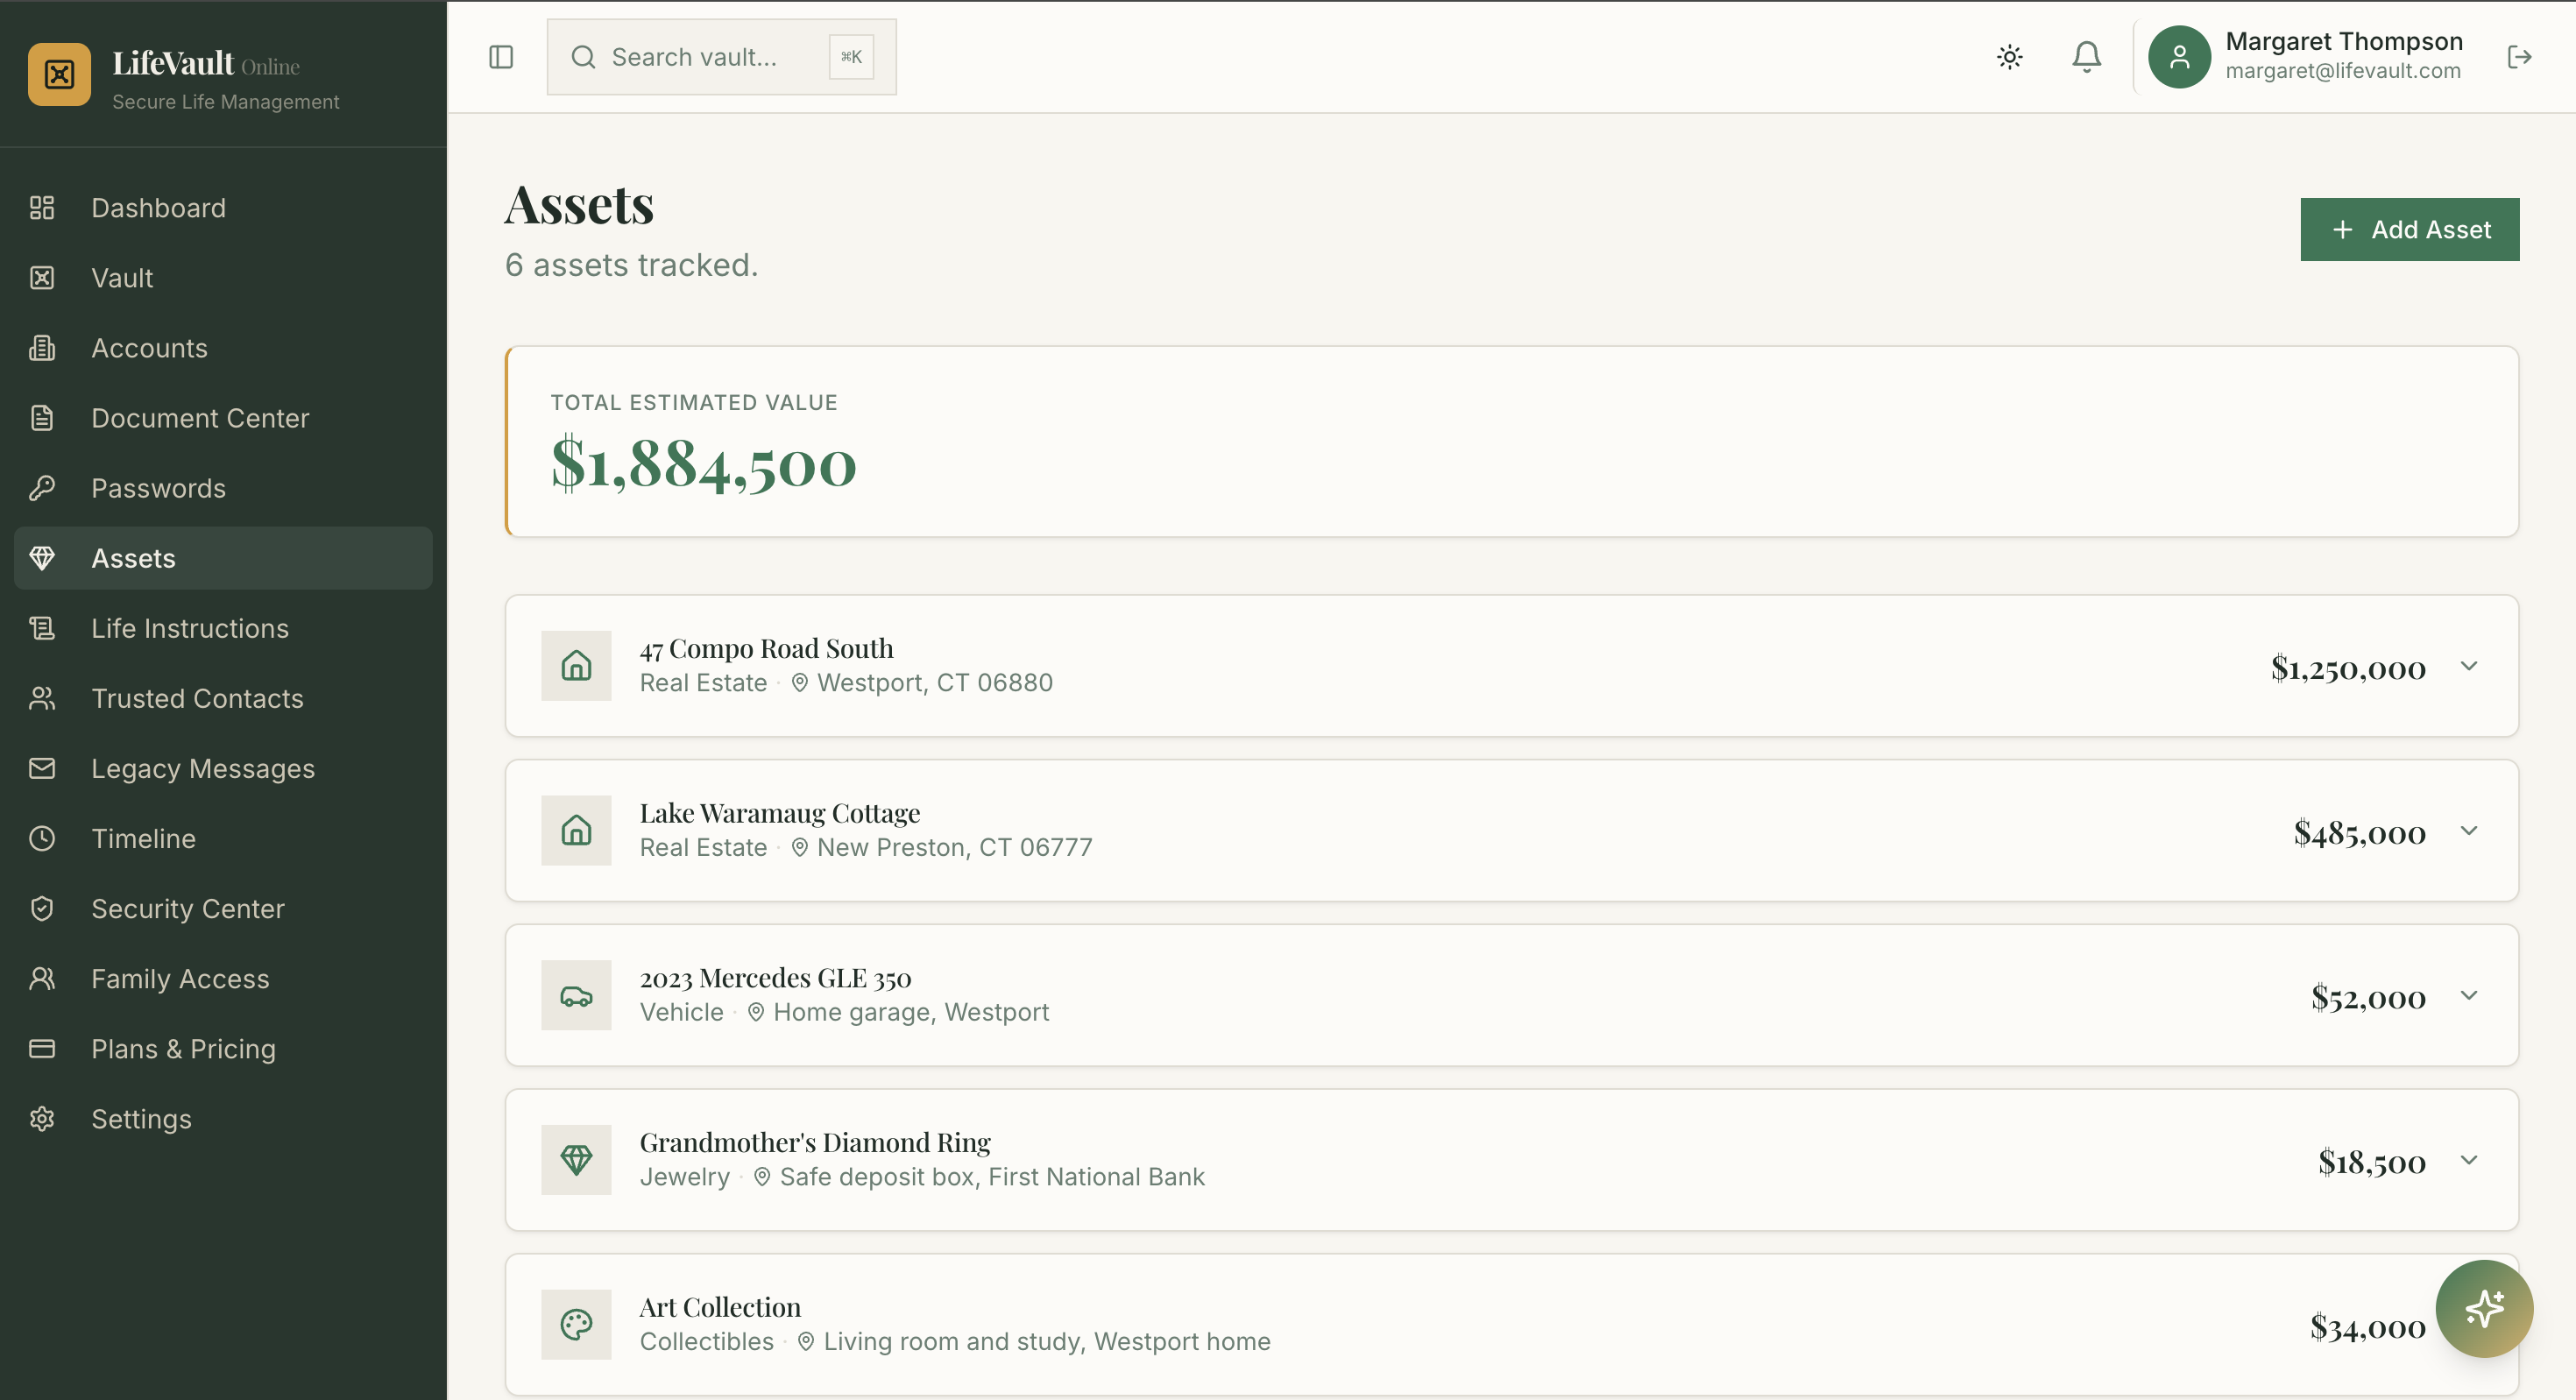Click the notification bell icon
Screen dimensions: 2576x1400
tap(2086, 57)
